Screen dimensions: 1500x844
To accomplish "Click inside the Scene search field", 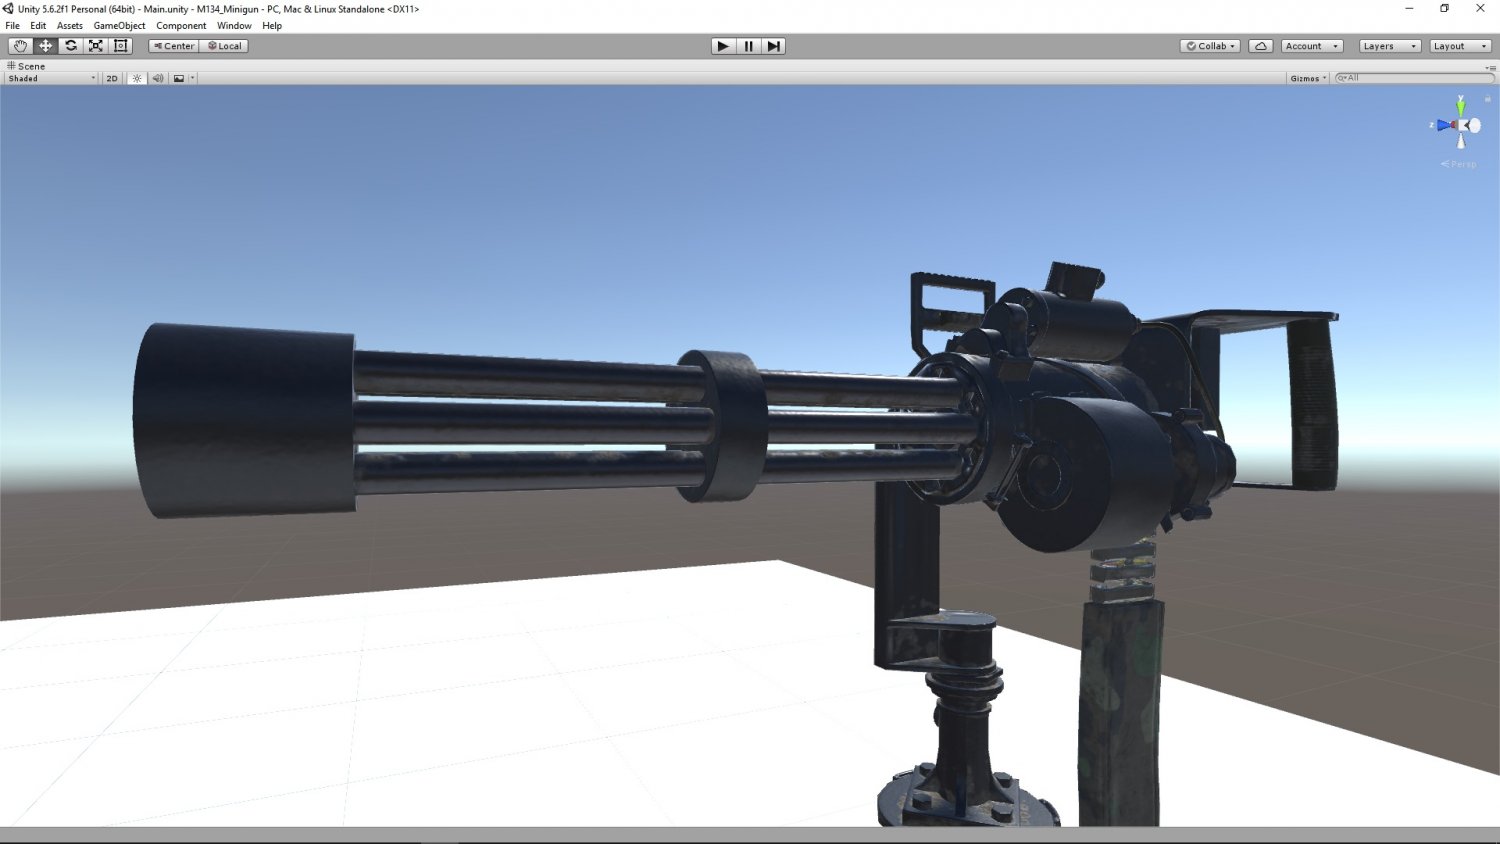I will [1413, 78].
